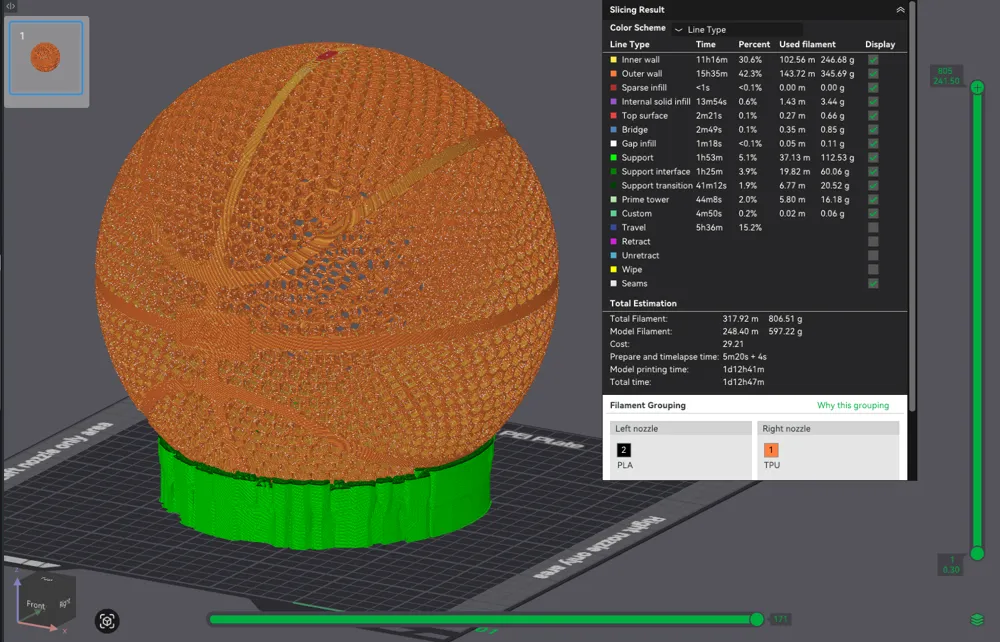
Task: Open the layers view icon at bottom right
Action: (x=977, y=619)
